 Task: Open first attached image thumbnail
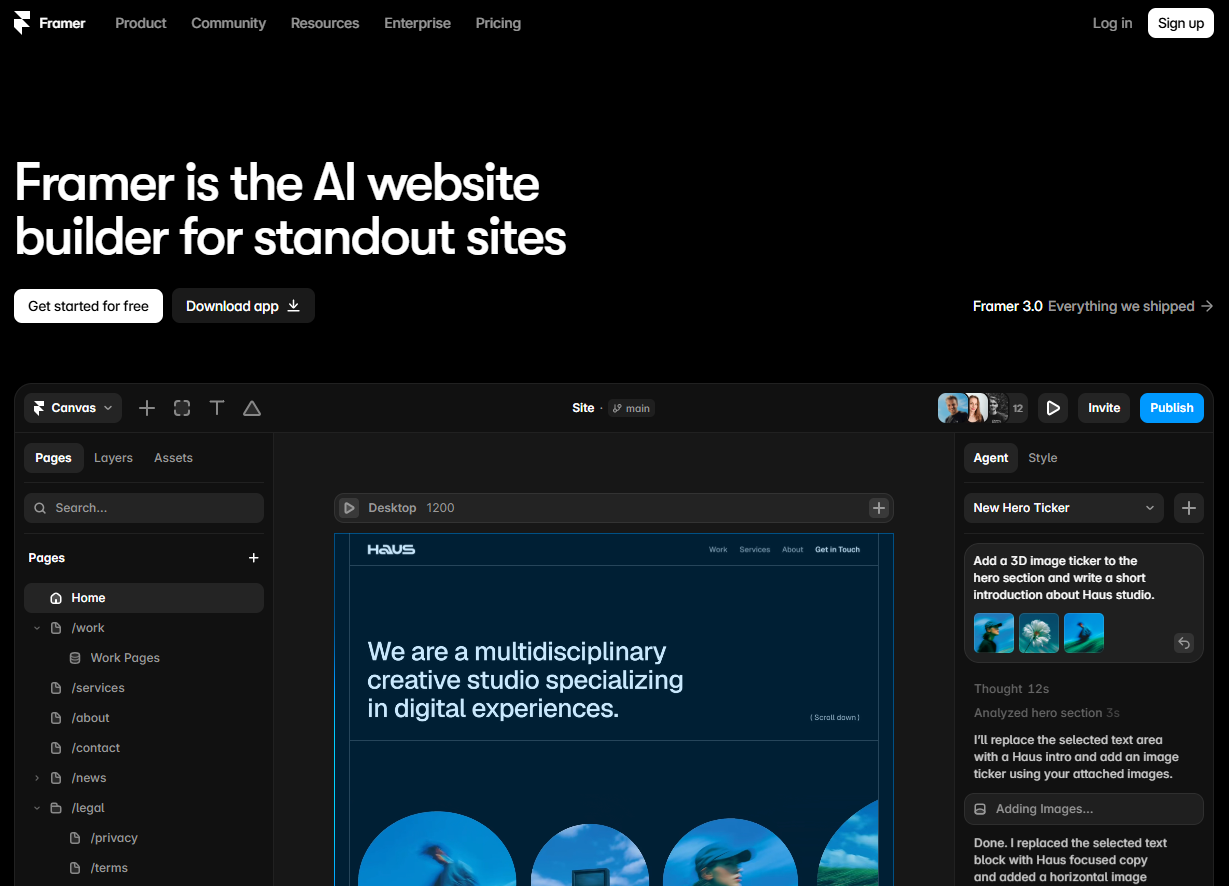(994, 633)
